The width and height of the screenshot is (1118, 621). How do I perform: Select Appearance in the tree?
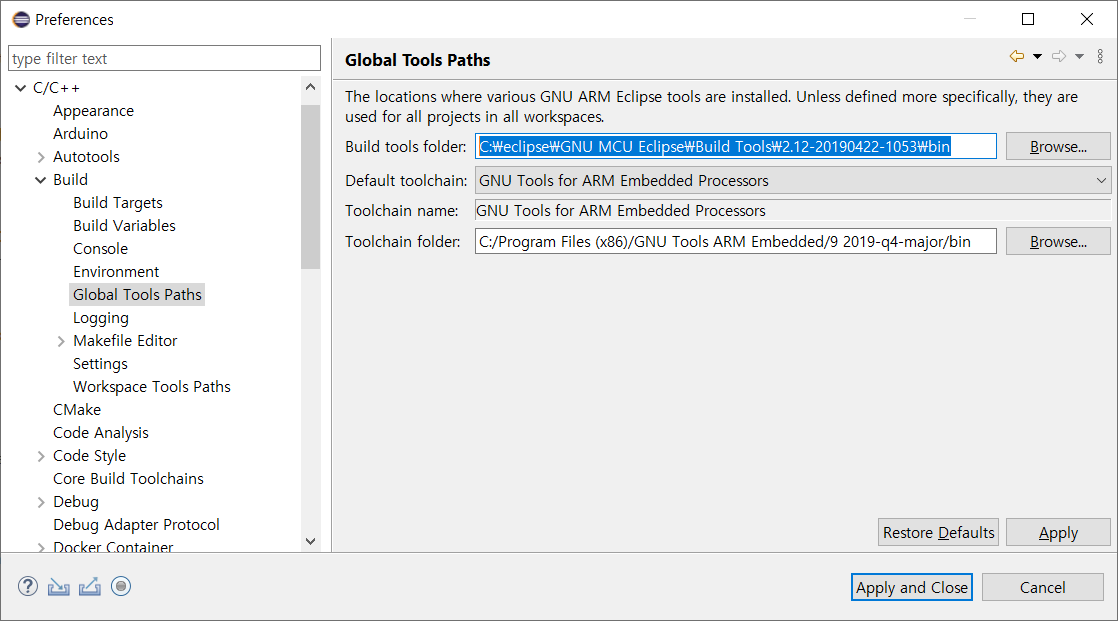tap(93, 111)
